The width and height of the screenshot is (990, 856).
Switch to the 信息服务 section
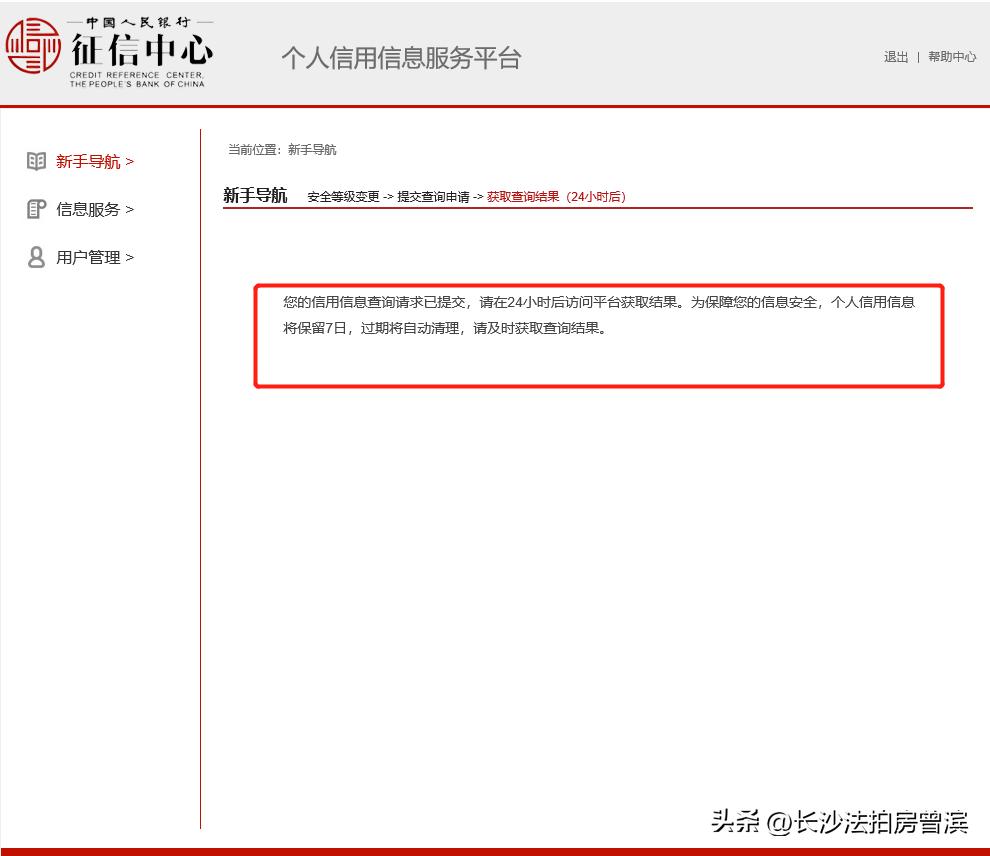pos(87,209)
